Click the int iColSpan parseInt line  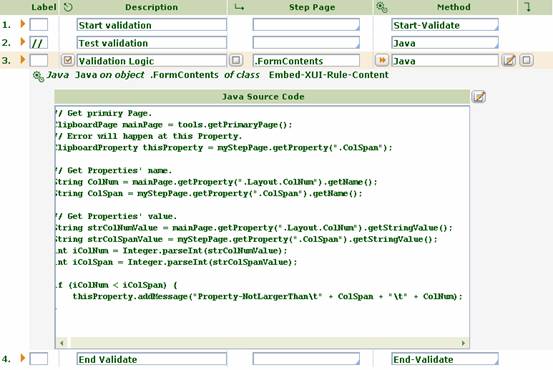(176, 262)
